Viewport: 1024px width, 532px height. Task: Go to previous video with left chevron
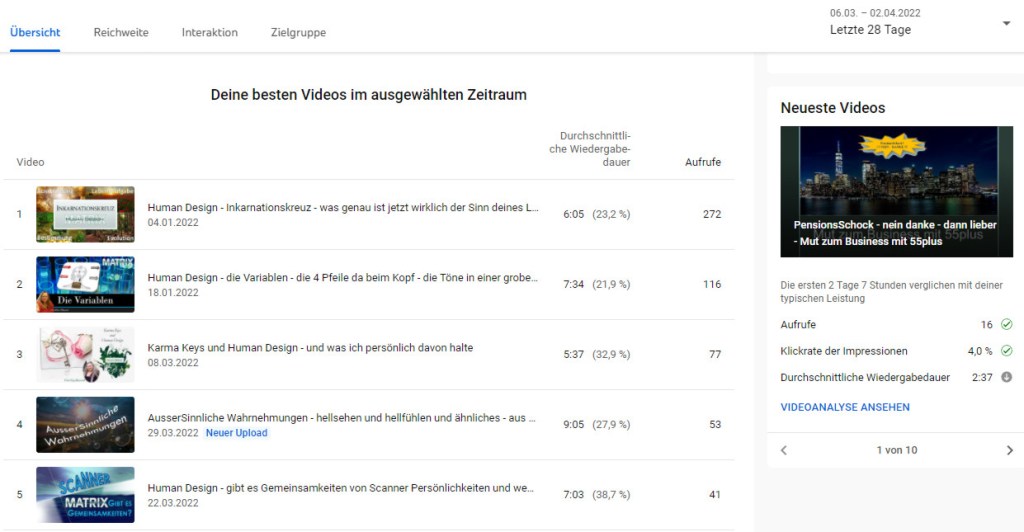click(x=783, y=450)
